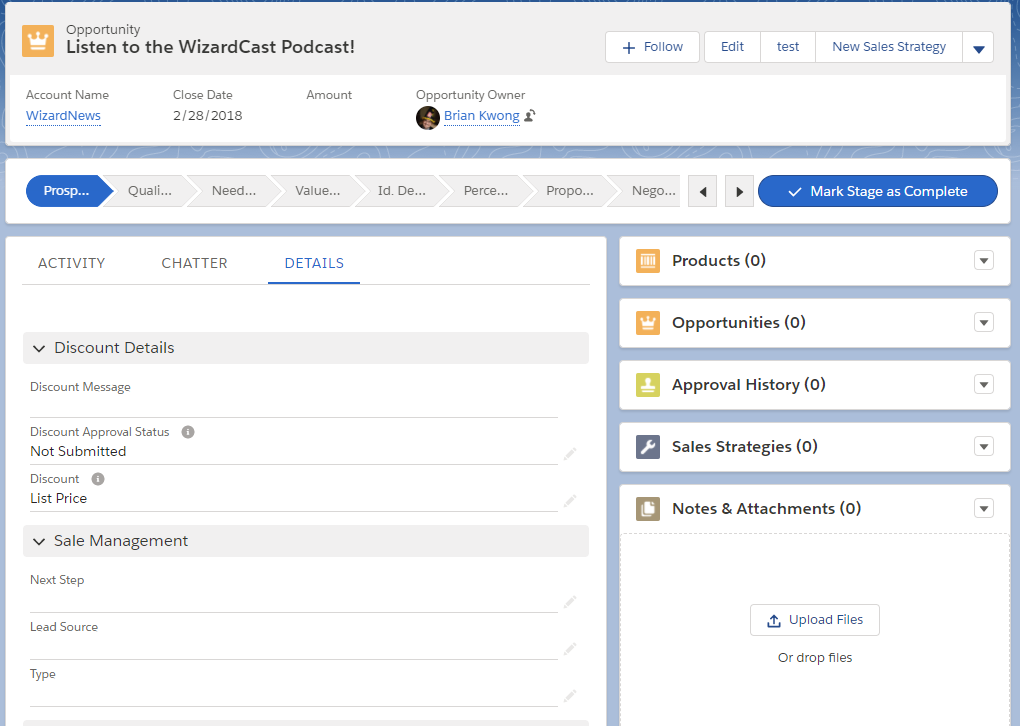Viewport: 1020px width, 726px height.
Task: Open Notes & Attachments (0) related list
Action: point(766,509)
